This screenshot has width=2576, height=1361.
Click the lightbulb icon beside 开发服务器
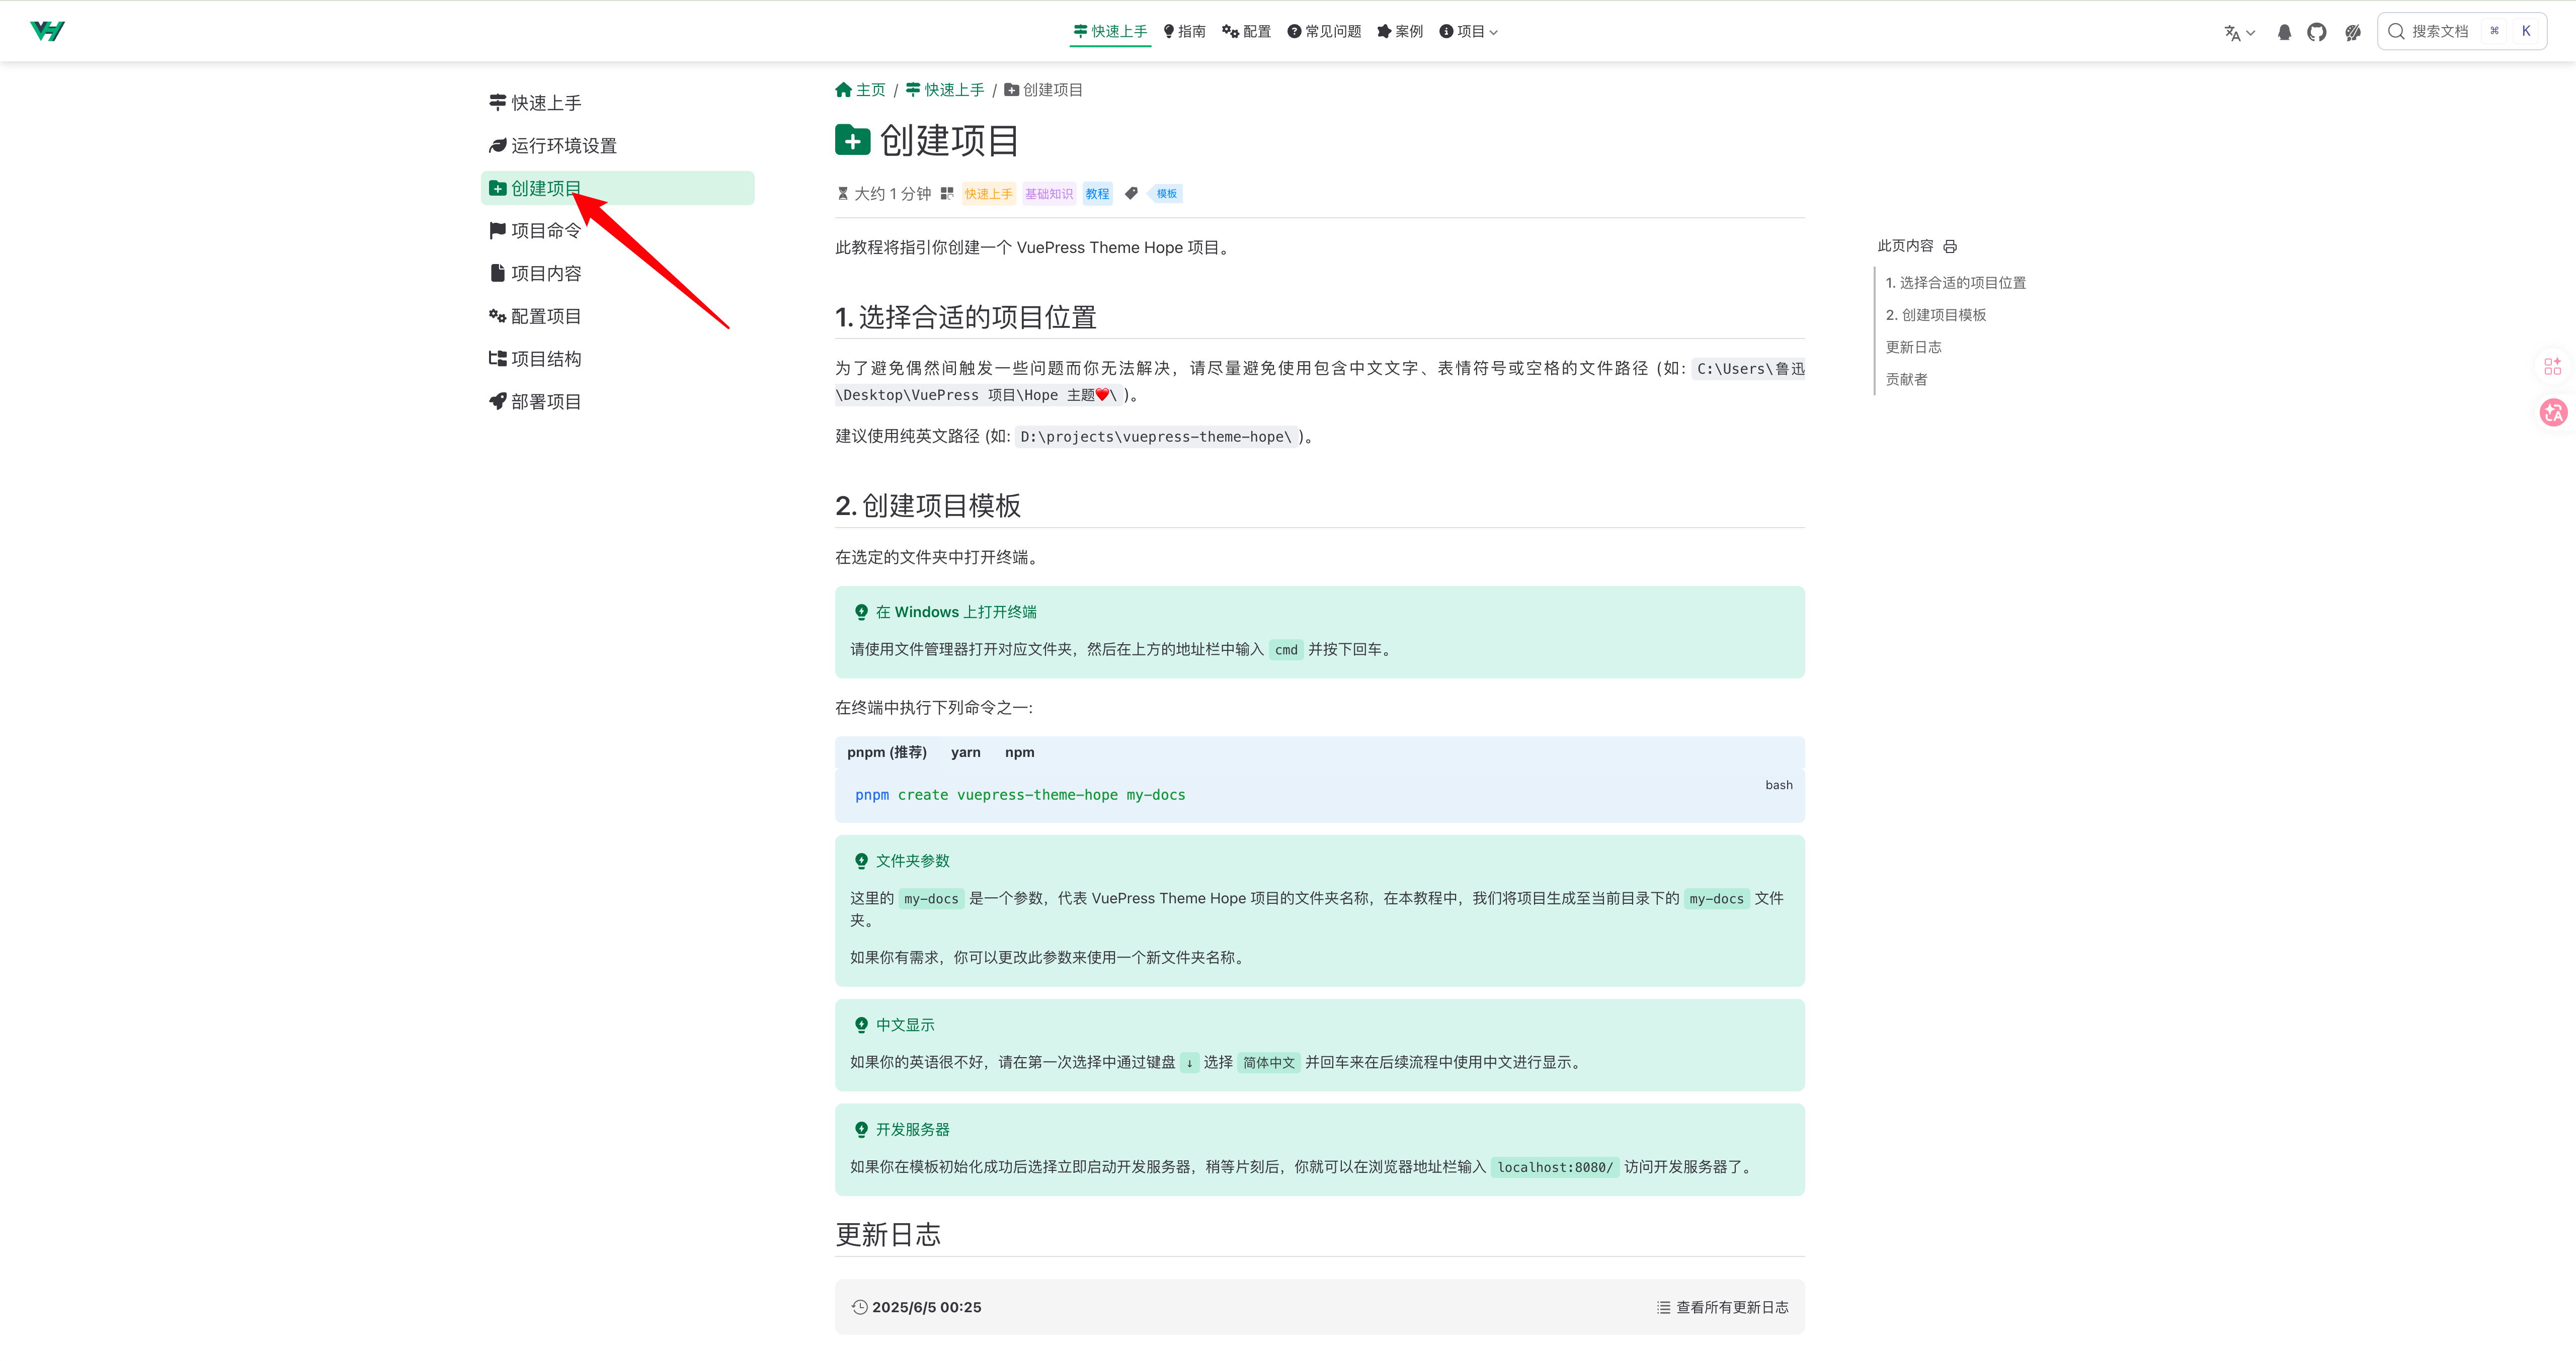tap(861, 1130)
